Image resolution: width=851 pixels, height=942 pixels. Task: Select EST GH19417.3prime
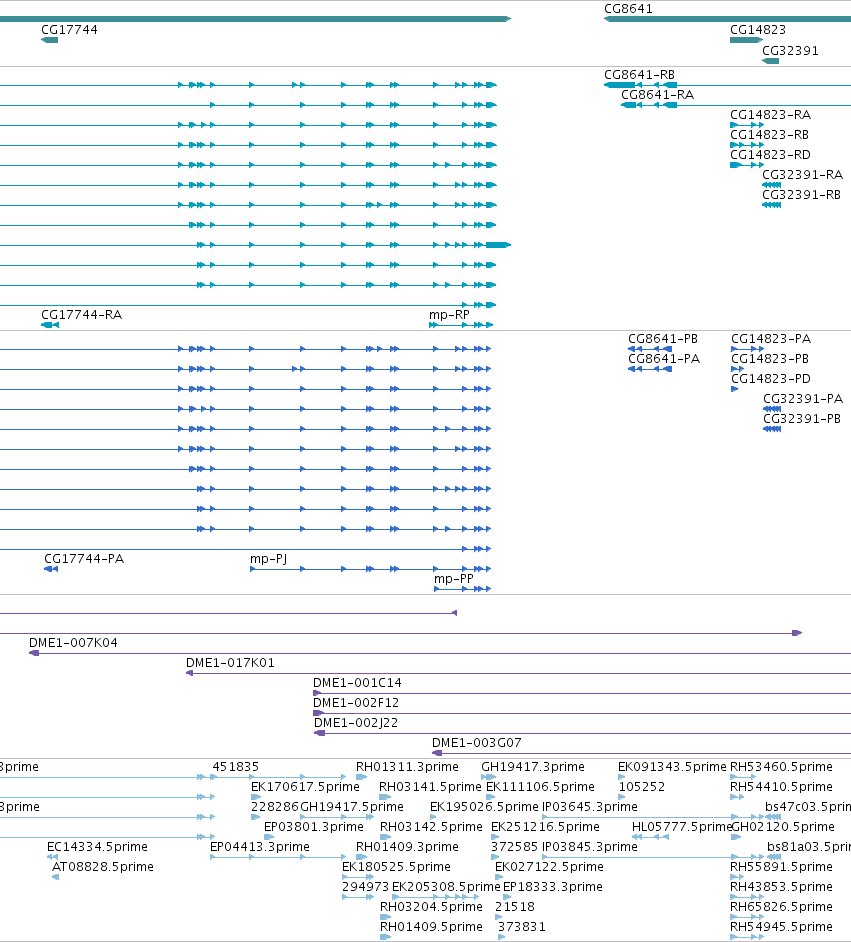(x=533, y=767)
